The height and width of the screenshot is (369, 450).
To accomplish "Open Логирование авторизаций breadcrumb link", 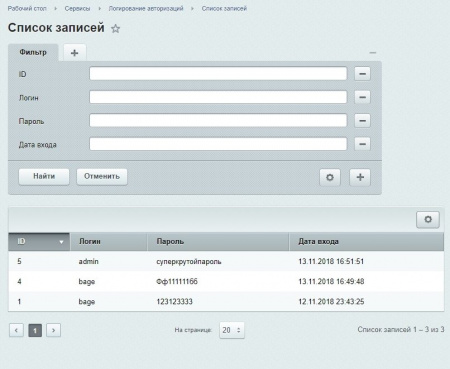I will (x=146, y=8).
